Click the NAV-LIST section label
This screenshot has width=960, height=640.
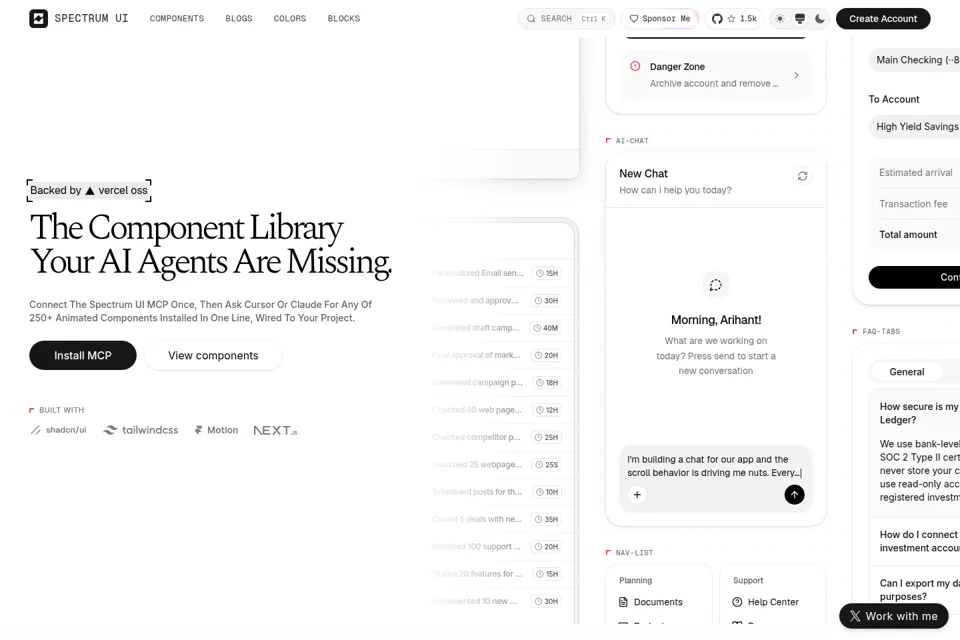click(x=634, y=553)
